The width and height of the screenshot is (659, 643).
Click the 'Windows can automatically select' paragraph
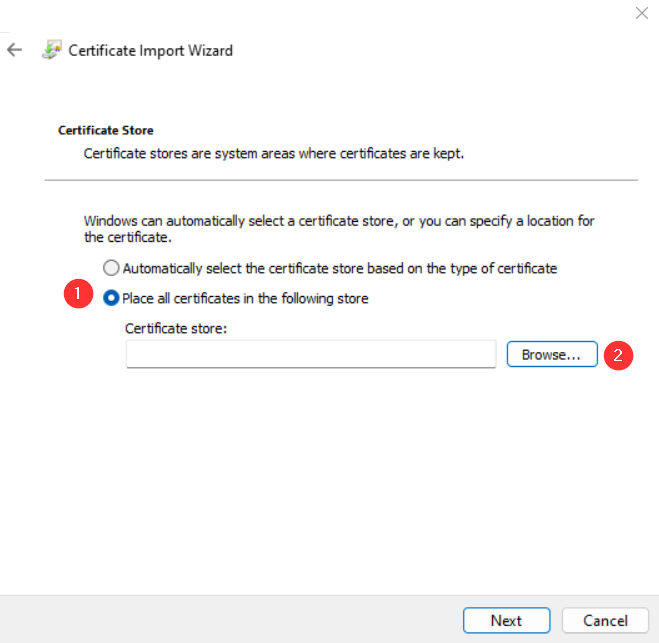pos(339,229)
